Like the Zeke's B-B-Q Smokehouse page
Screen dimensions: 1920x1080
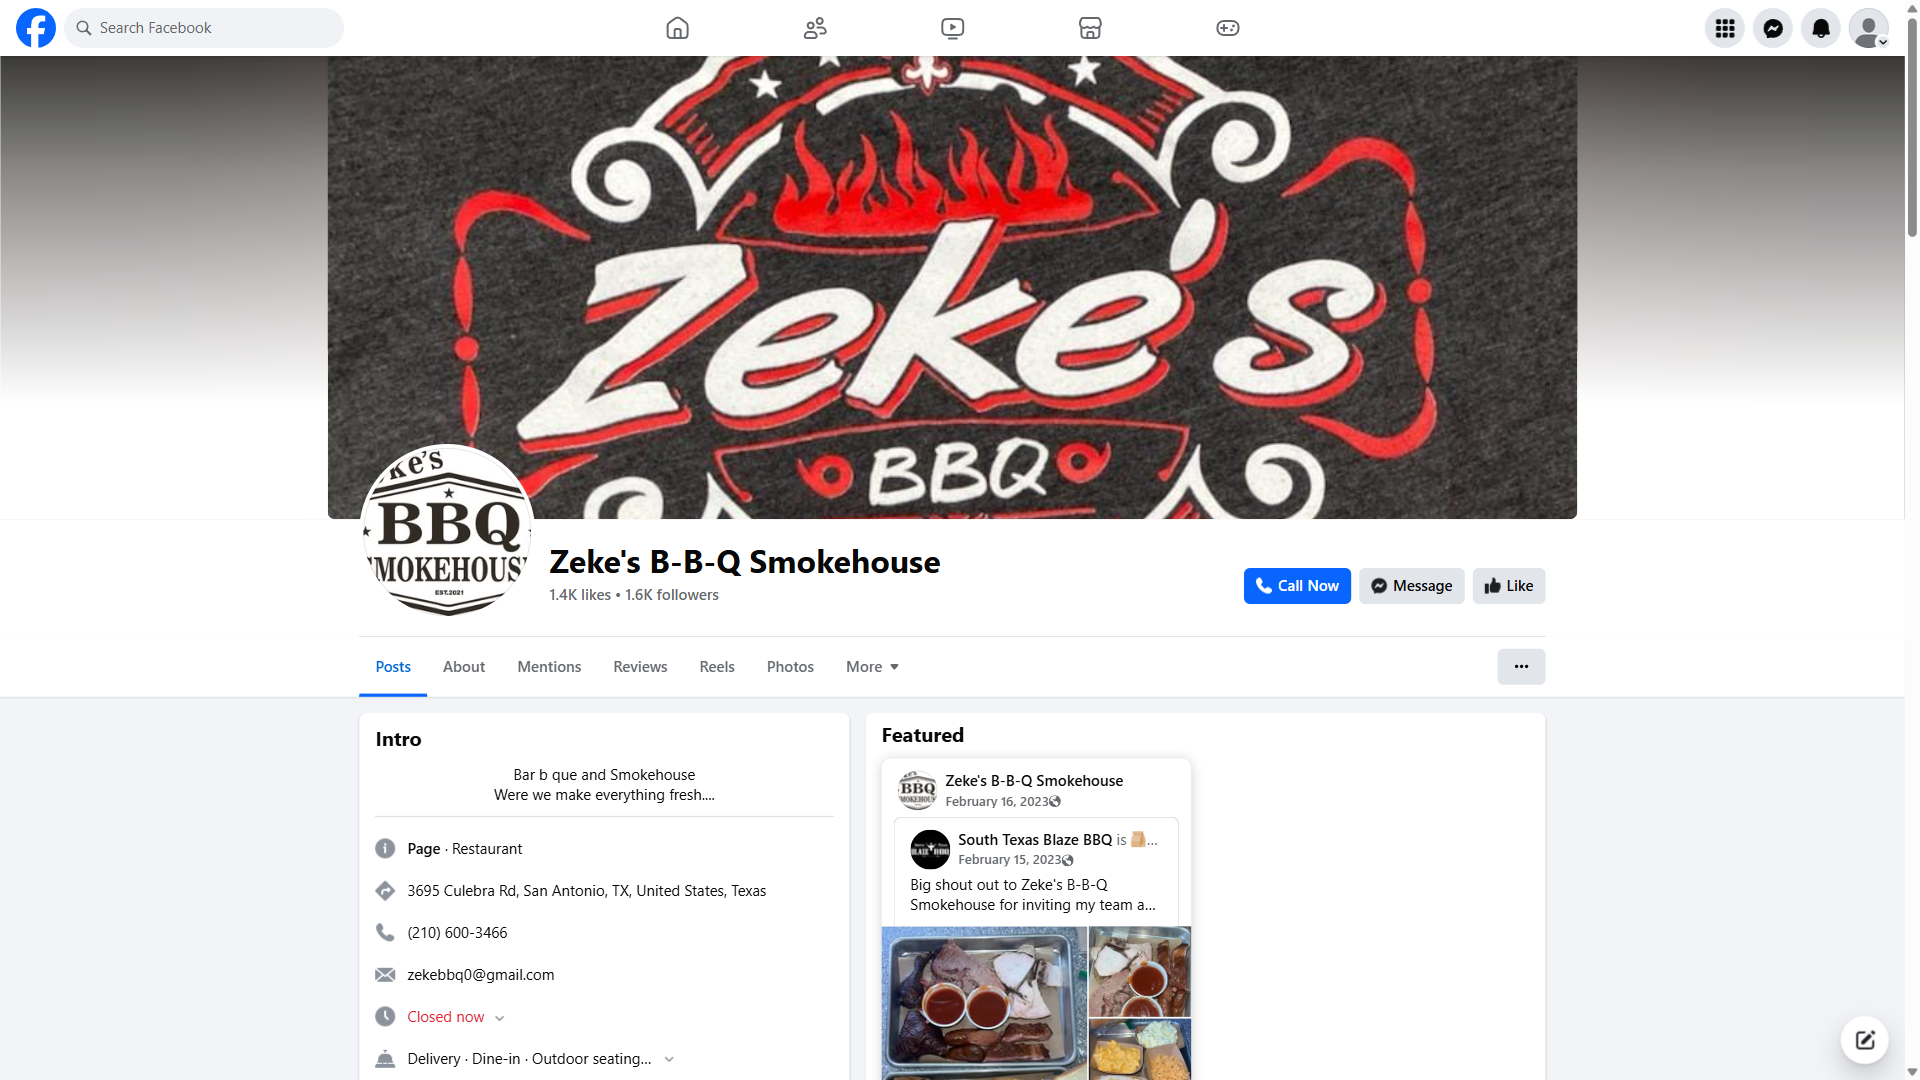(1509, 586)
